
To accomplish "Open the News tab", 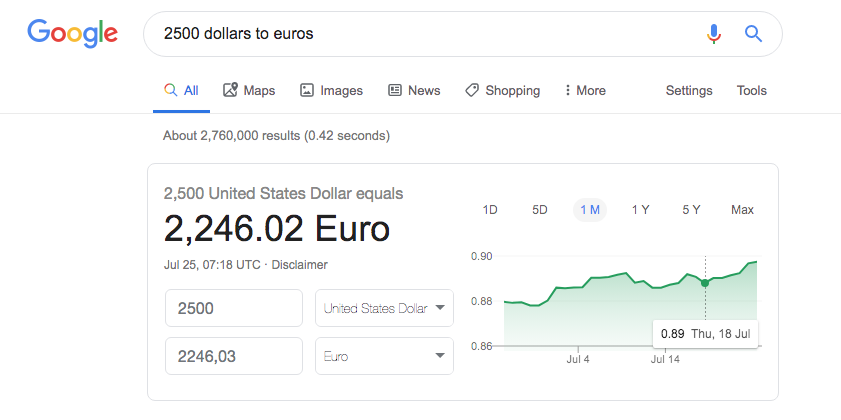I will pyautogui.click(x=414, y=91).
